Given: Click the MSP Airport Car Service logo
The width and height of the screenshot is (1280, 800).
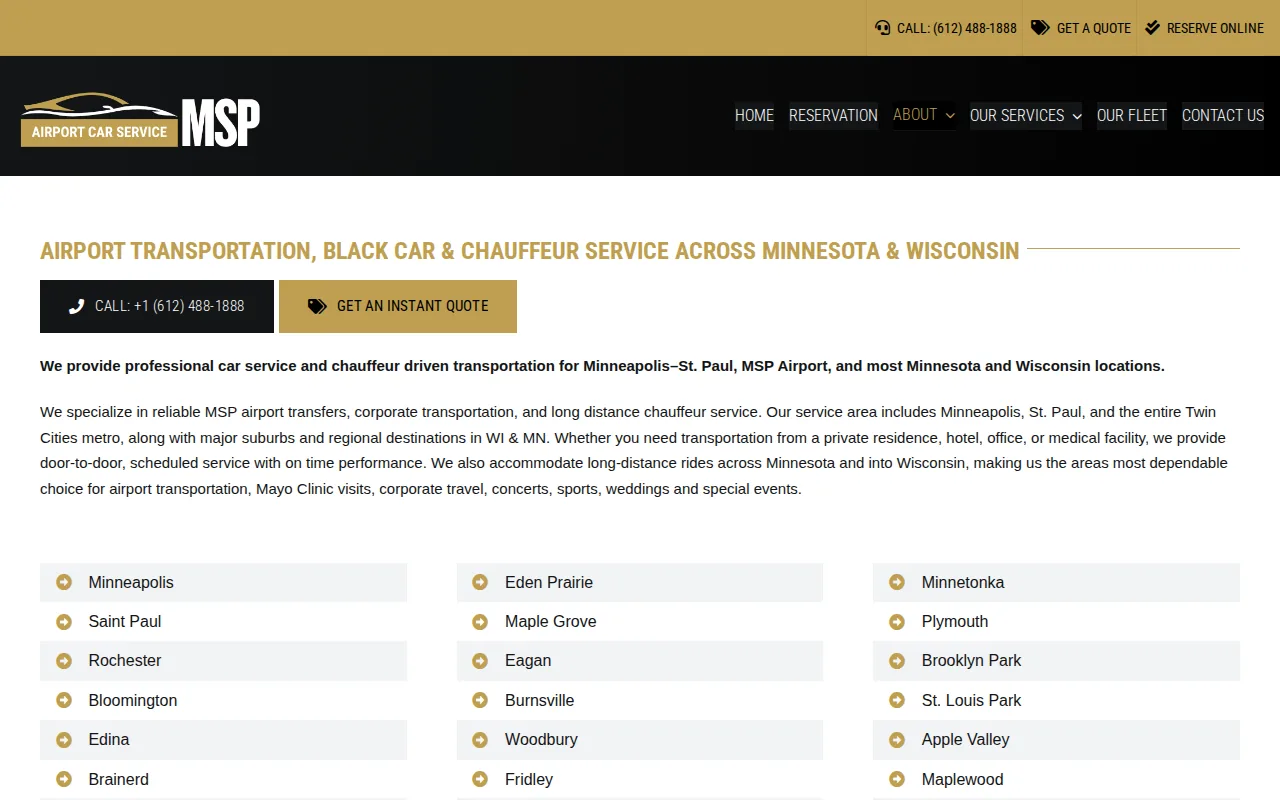Looking at the screenshot, I should tap(140, 121).
